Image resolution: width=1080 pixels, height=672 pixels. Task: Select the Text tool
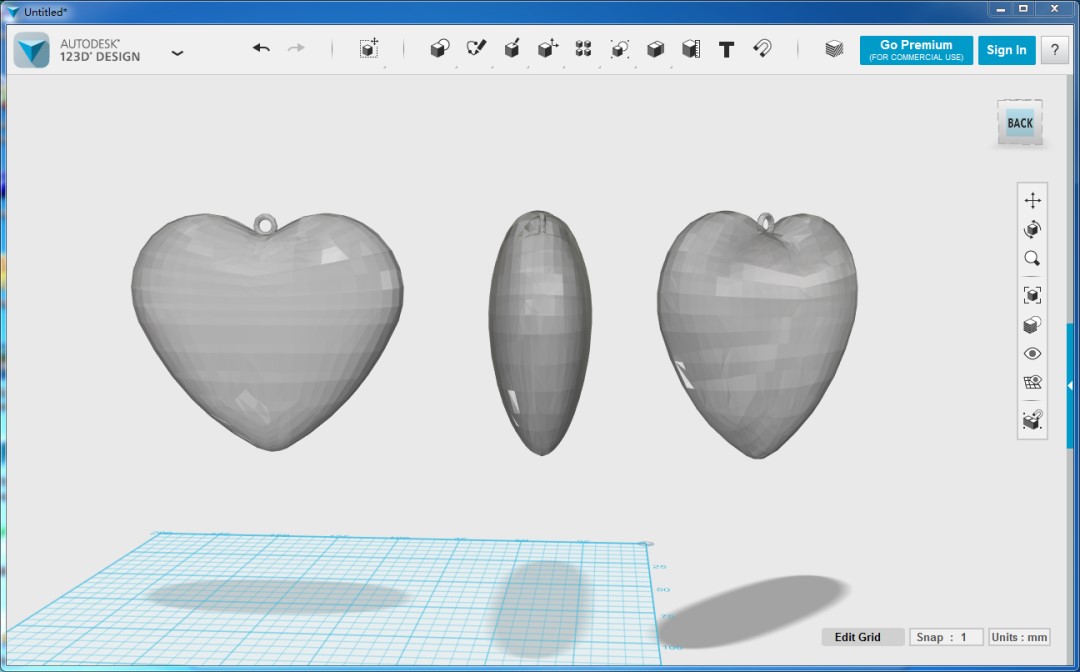point(726,49)
